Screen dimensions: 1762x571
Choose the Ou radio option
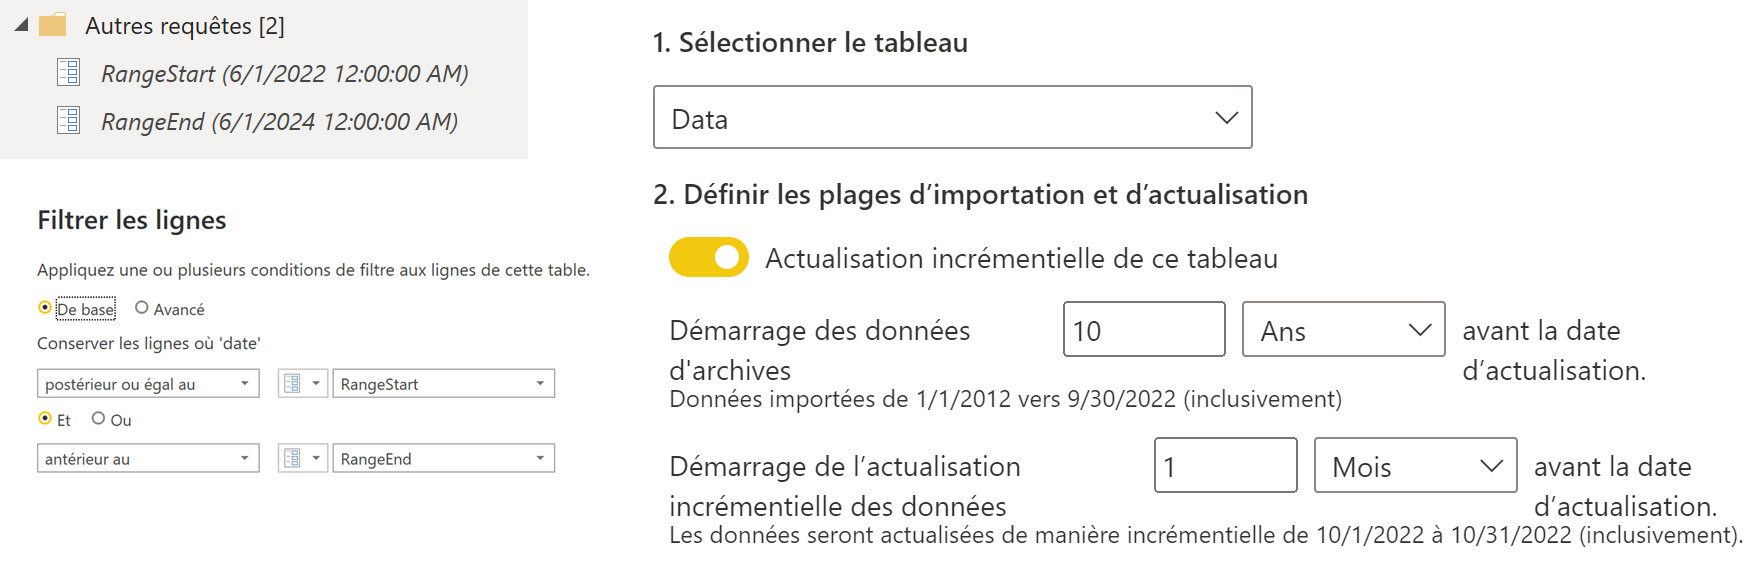coord(98,419)
